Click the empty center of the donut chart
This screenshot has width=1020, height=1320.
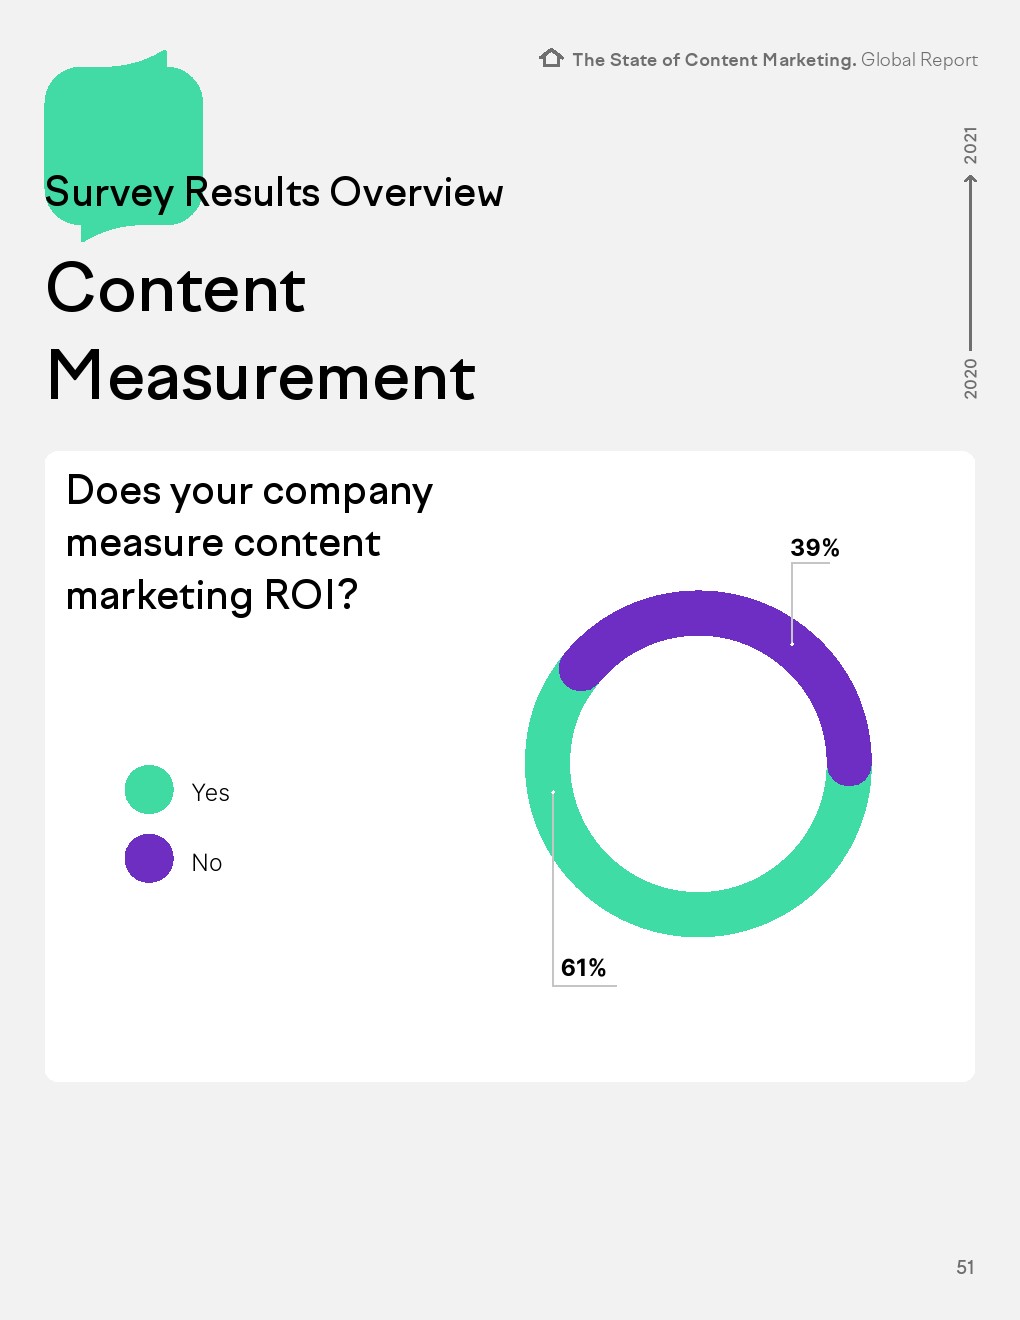pos(698,763)
